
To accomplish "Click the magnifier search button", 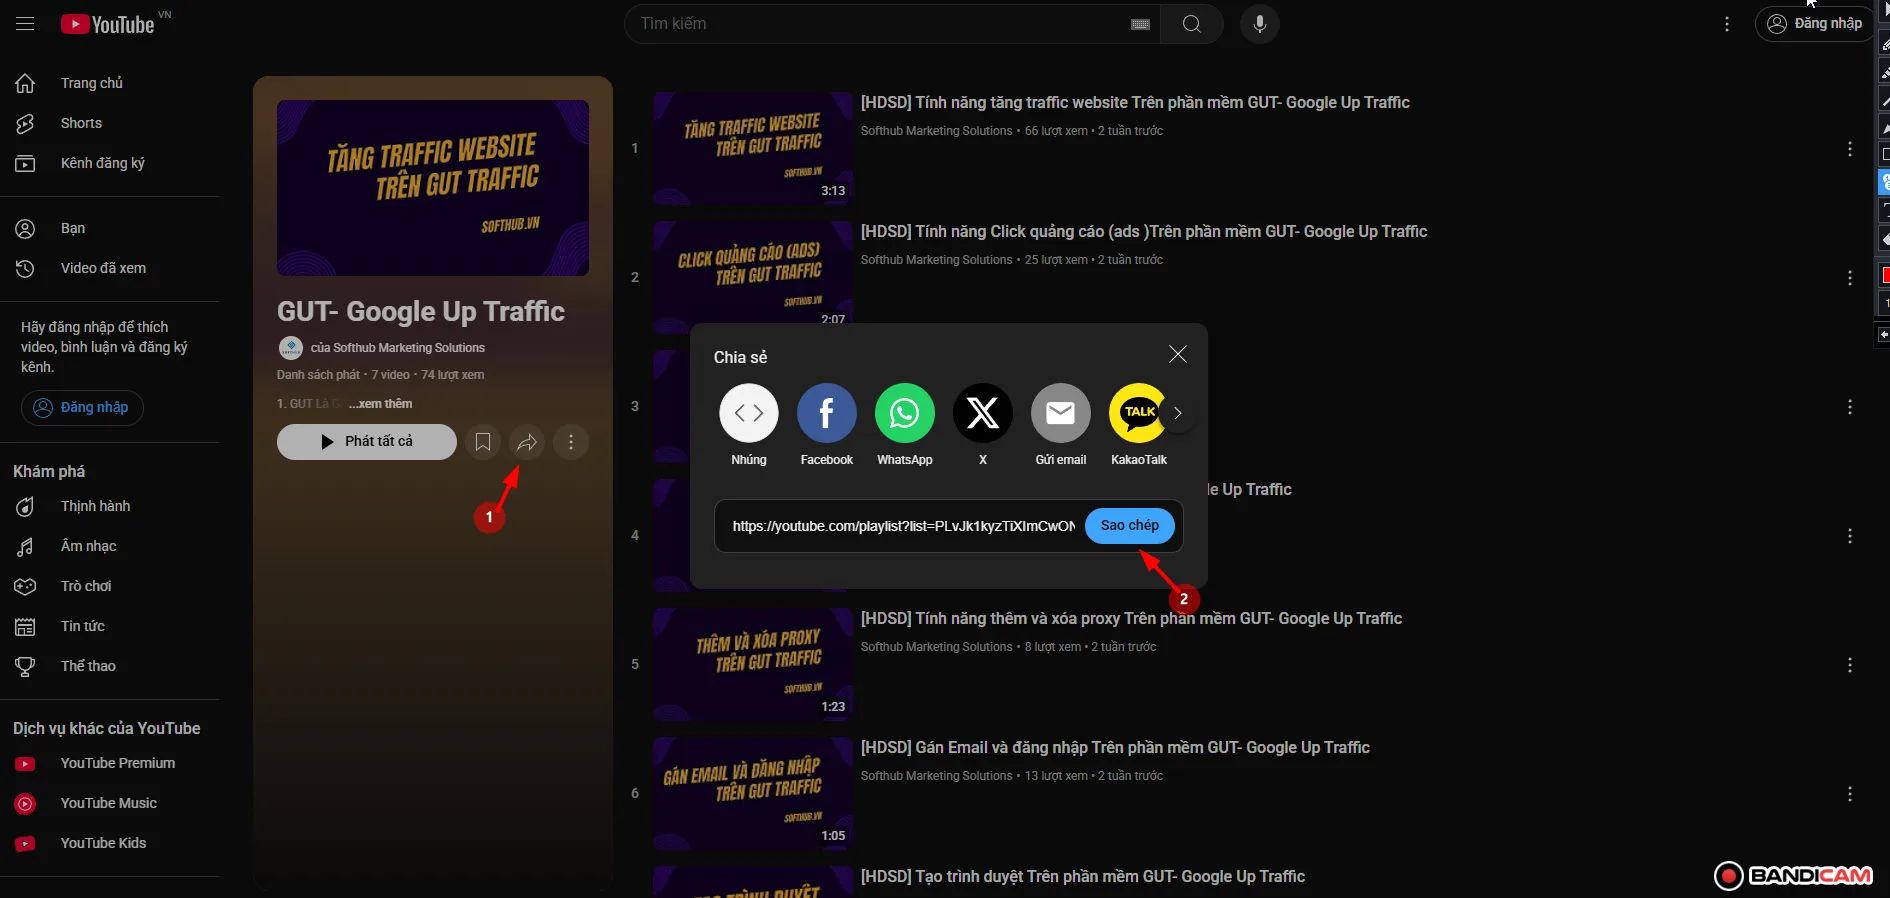I will point(1191,24).
